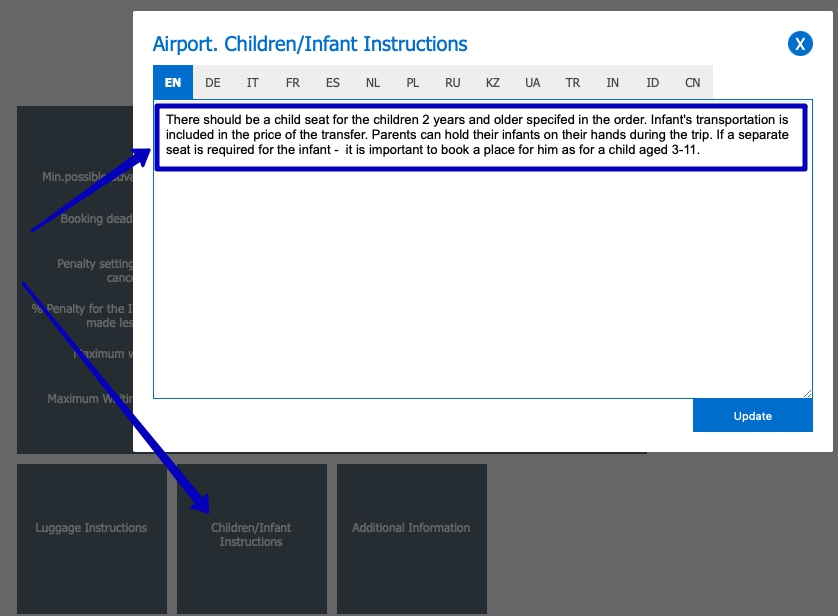Select the CN language tab

692,82
